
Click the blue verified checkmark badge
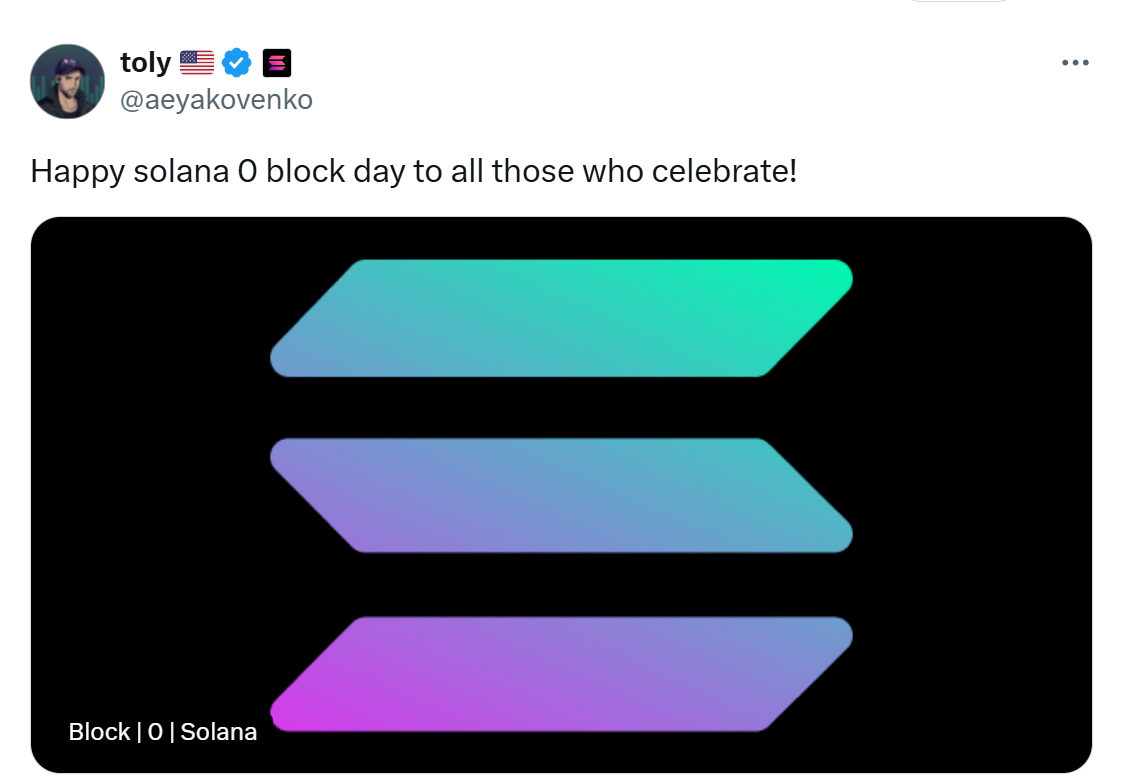(x=237, y=63)
